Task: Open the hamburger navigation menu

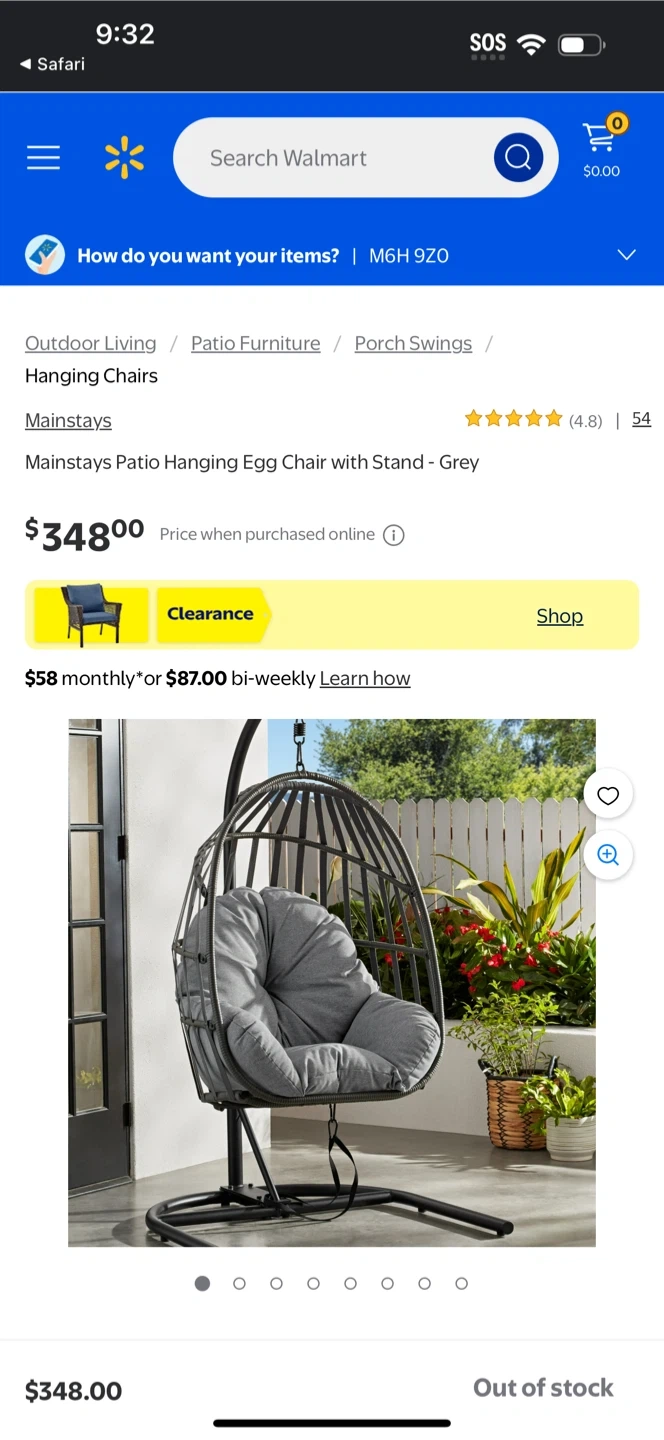Action: tap(43, 158)
